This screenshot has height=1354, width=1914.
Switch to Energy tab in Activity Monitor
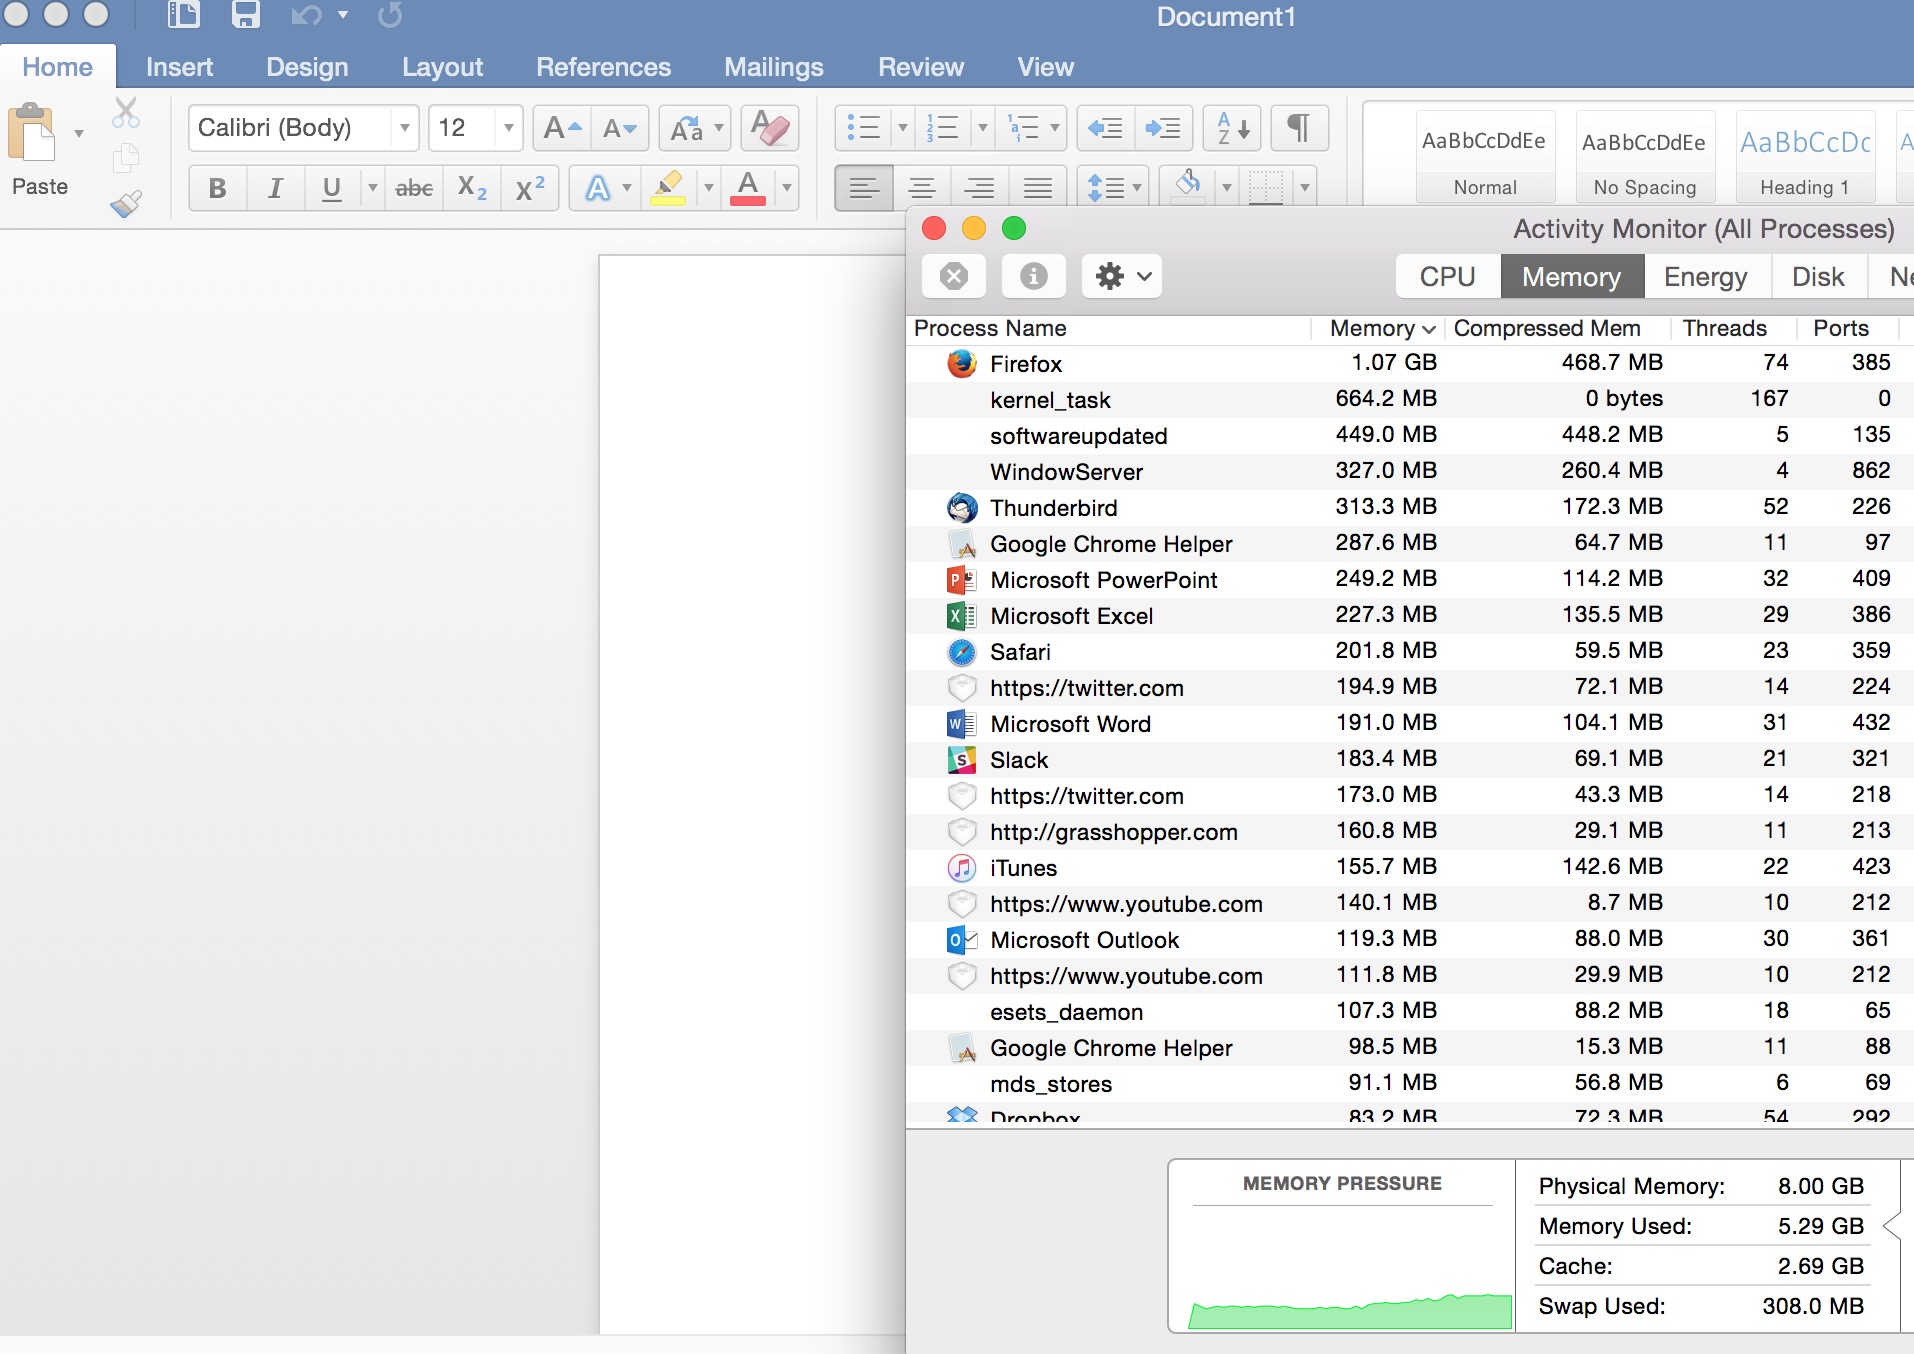point(1705,276)
